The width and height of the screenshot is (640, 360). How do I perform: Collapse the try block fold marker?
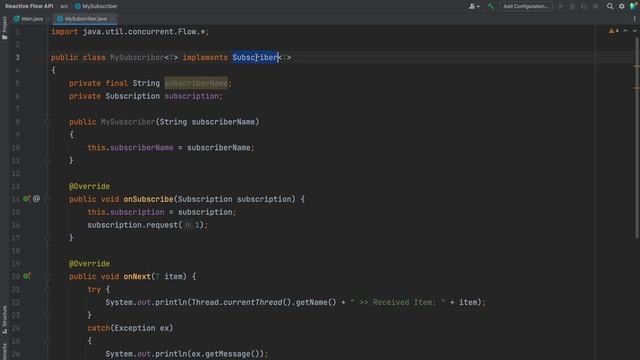[x=47, y=289]
